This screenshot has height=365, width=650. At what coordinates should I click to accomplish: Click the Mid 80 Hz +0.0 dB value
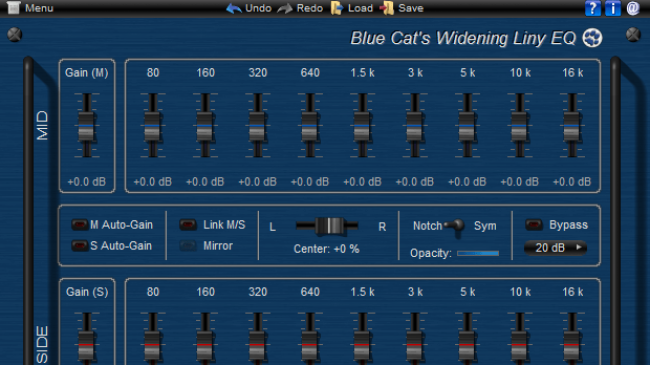153,182
